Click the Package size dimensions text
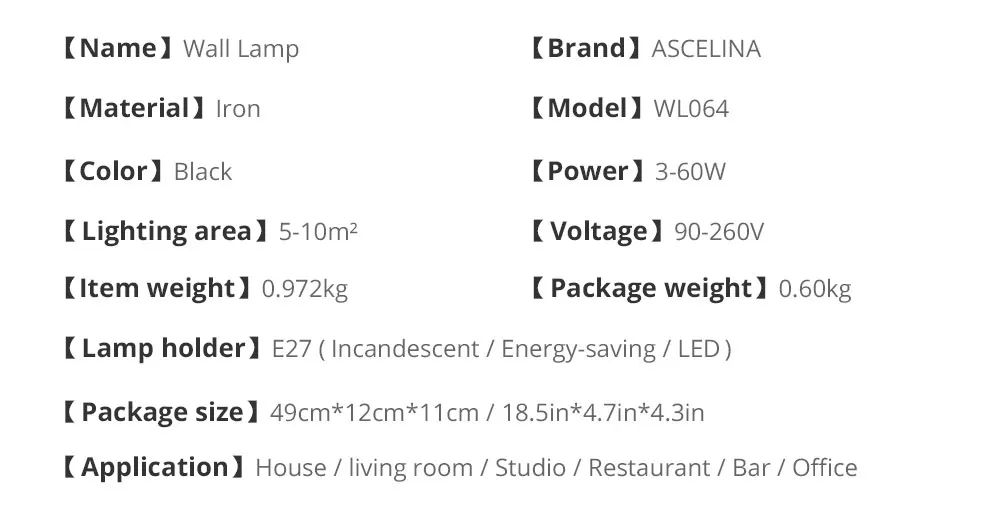1000x526 pixels. (487, 413)
